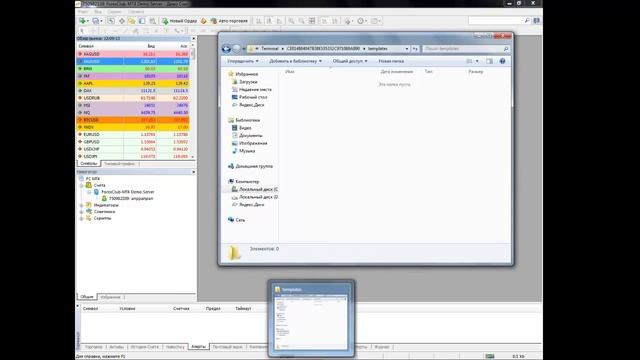This screenshot has height=360, width=640.
Task: Open the Упорядочить dropdown menu
Action: 242,61
